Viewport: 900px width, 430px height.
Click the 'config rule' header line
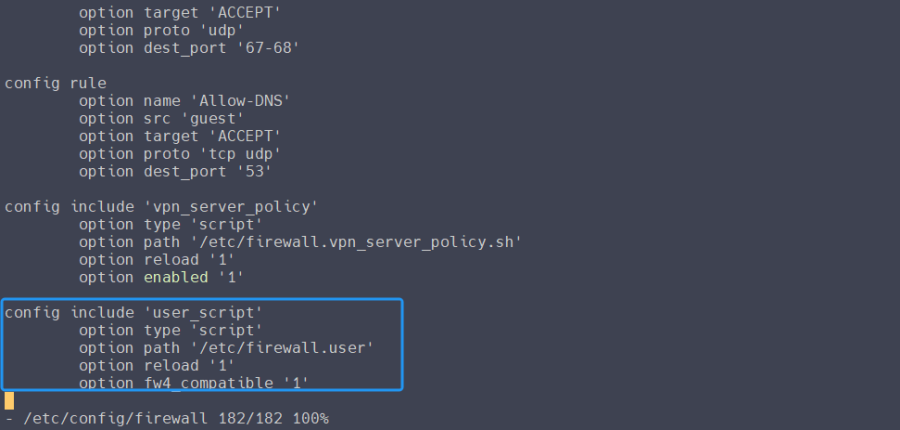pos(56,83)
